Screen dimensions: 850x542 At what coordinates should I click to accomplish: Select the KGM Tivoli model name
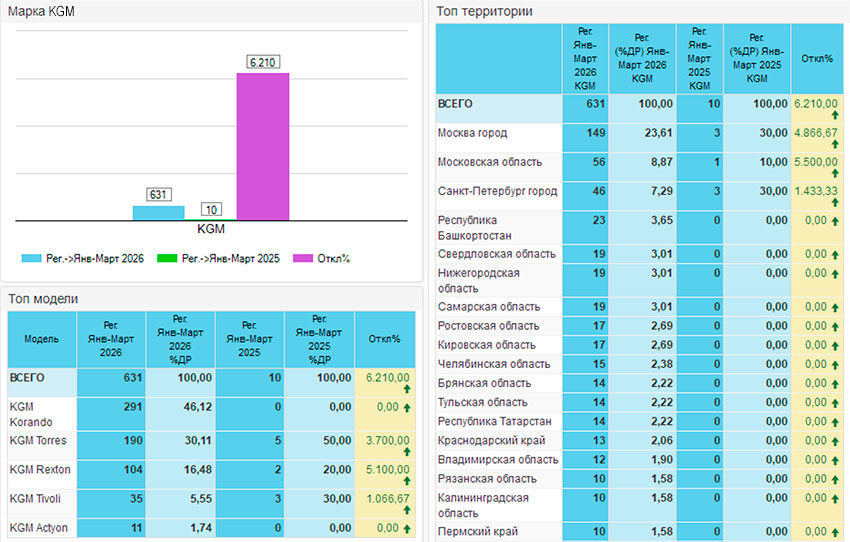38,498
